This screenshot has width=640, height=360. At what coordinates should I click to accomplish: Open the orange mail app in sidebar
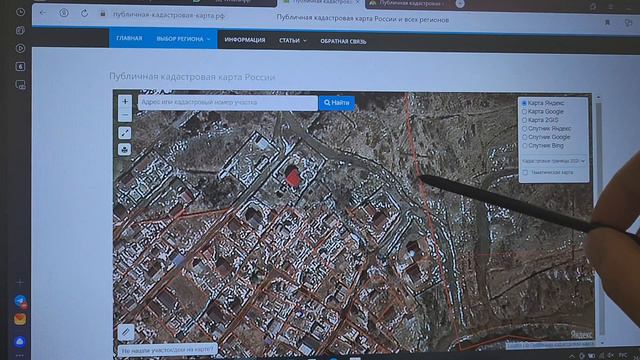pos(20,319)
